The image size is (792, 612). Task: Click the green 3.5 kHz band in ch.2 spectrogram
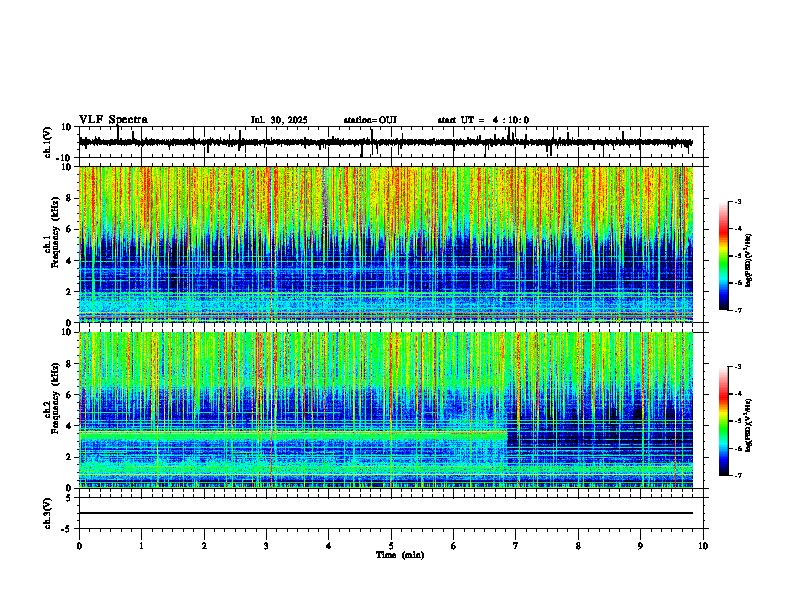tap(293, 434)
